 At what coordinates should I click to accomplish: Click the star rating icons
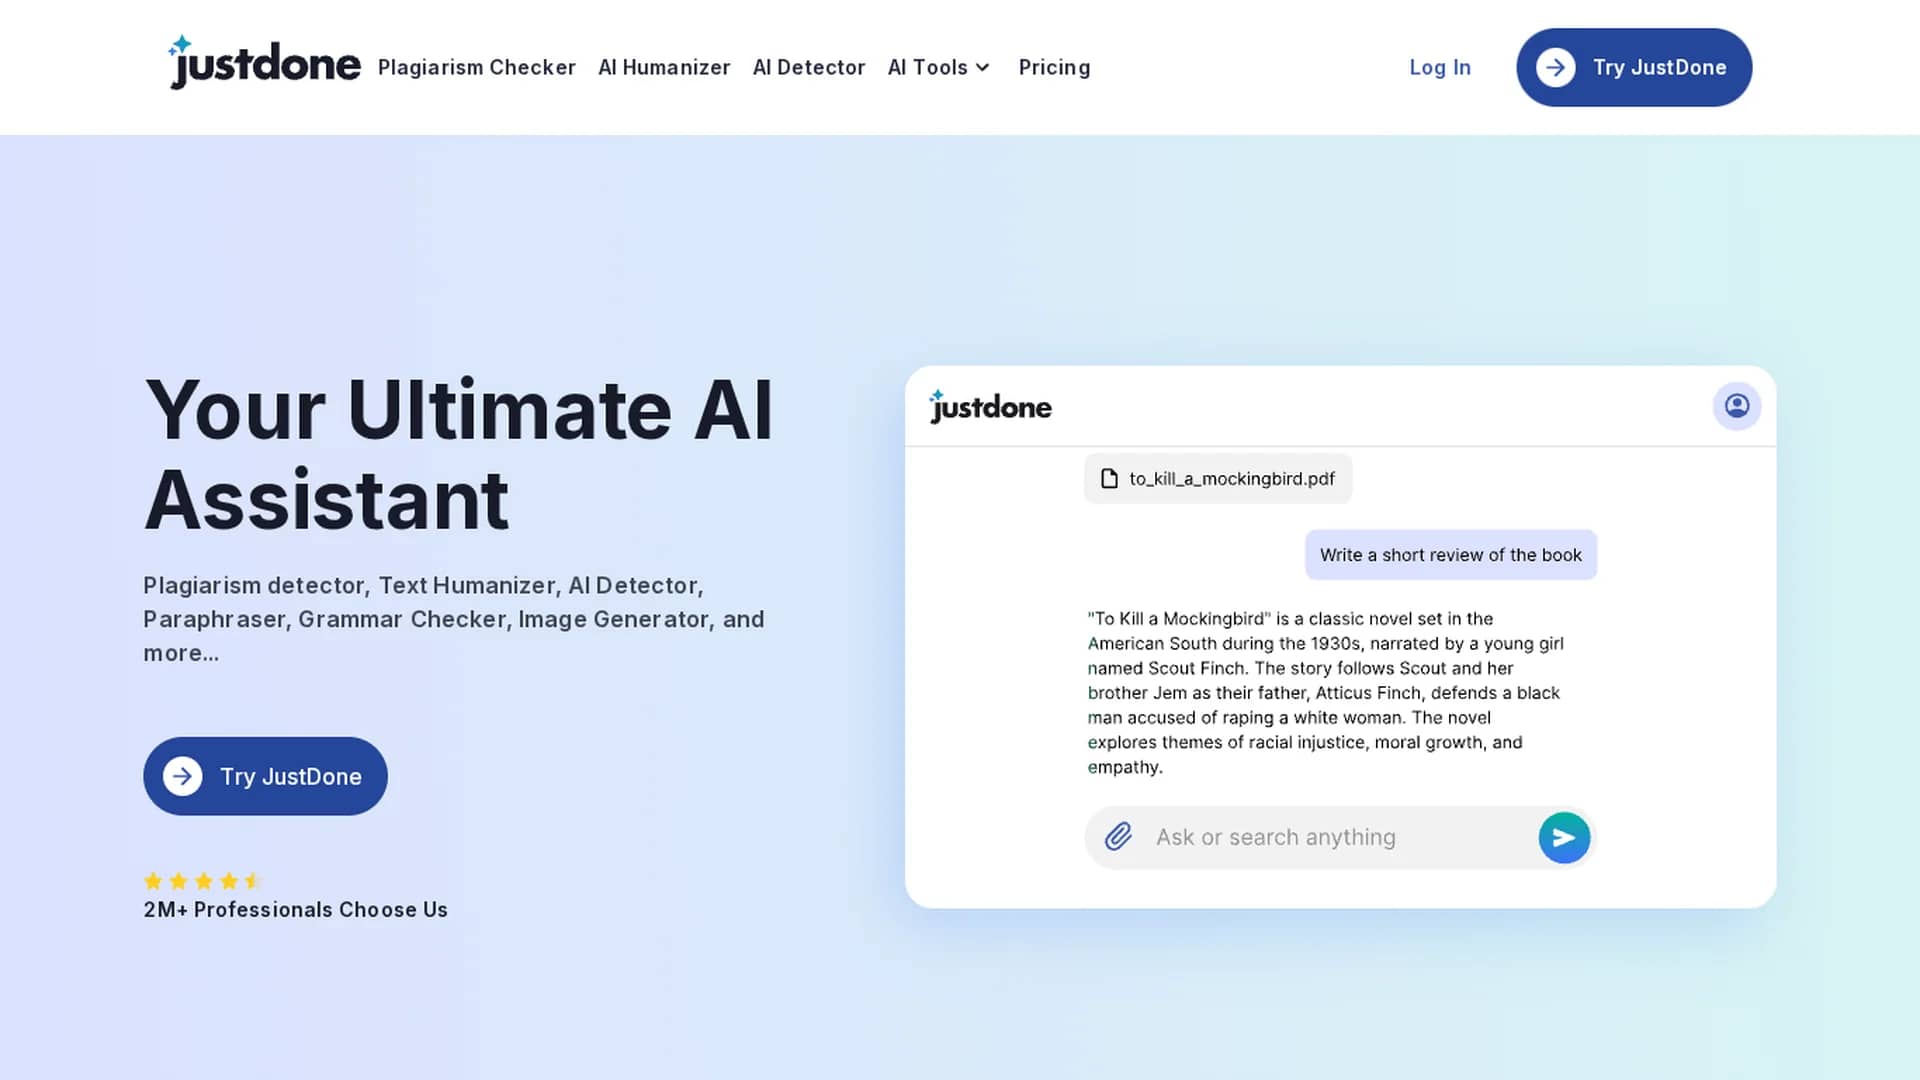[x=203, y=881]
